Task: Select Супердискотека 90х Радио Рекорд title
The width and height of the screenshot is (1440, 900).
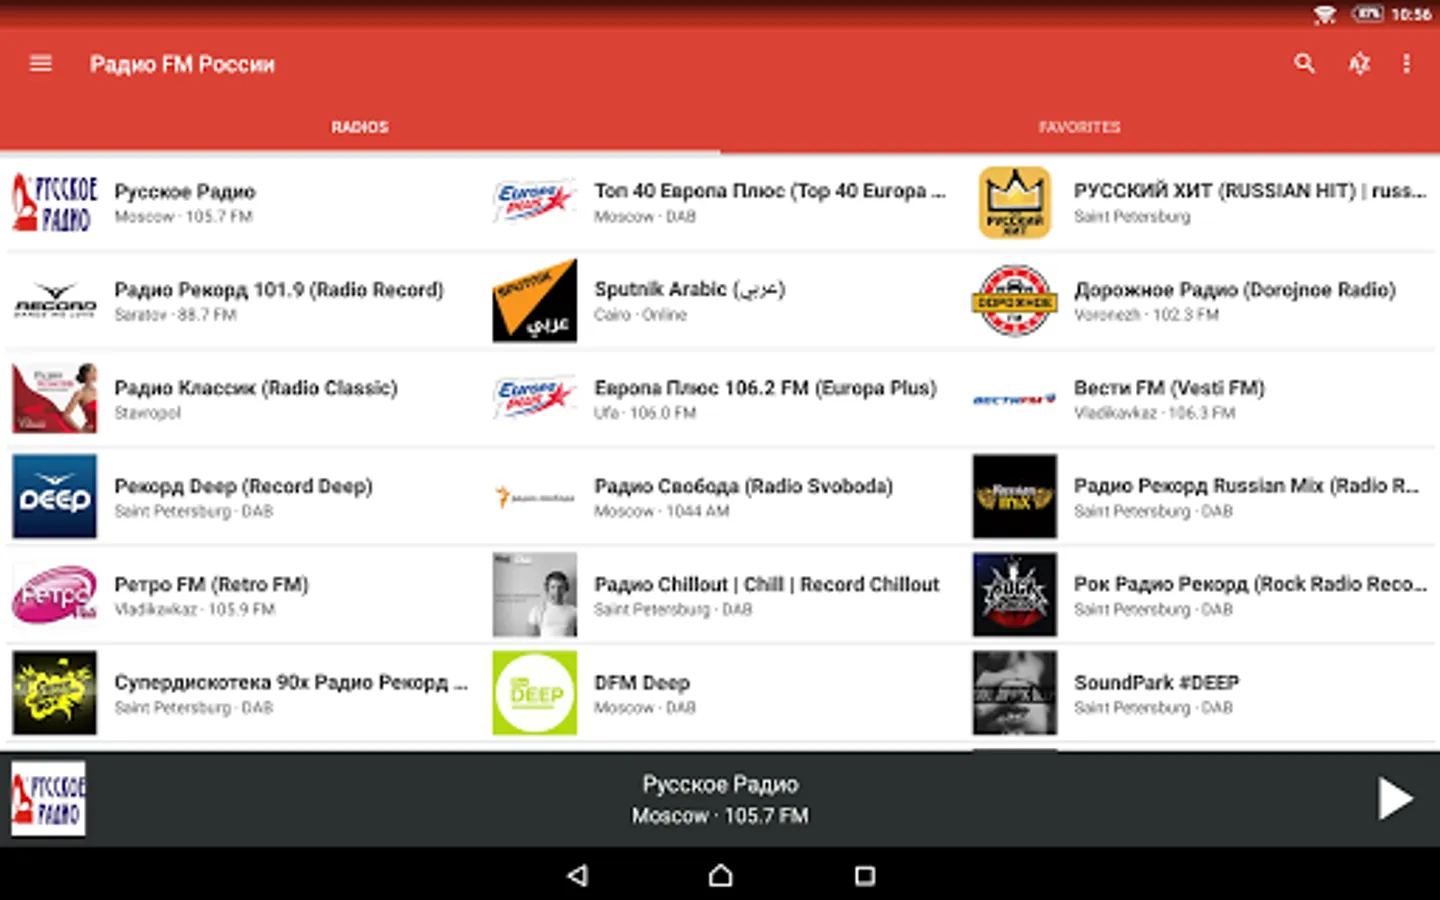Action: [291, 681]
